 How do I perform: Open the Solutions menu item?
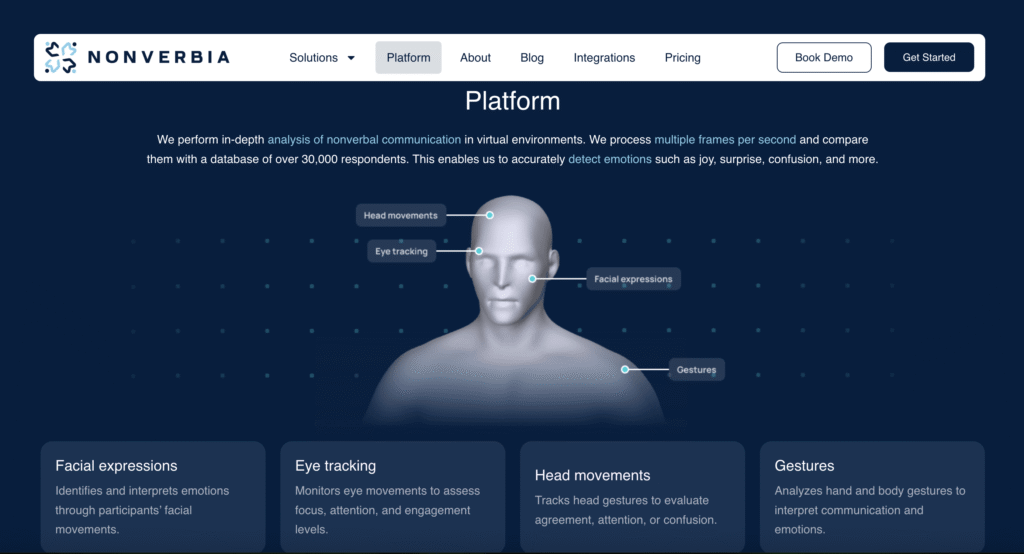click(313, 57)
